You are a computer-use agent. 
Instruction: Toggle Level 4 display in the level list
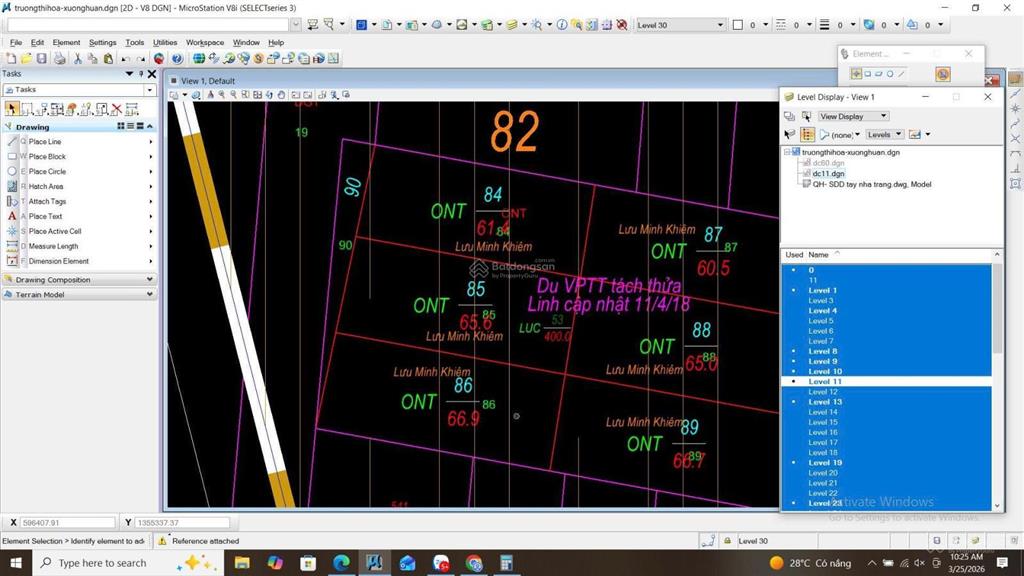[887, 311]
